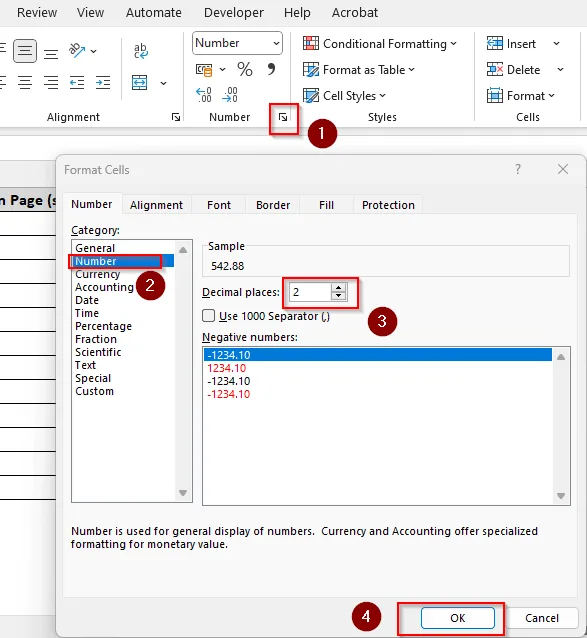Expand the Merge & Center dropdown arrow
Image resolution: width=587 pixels, height=638 pixels.
164,83
